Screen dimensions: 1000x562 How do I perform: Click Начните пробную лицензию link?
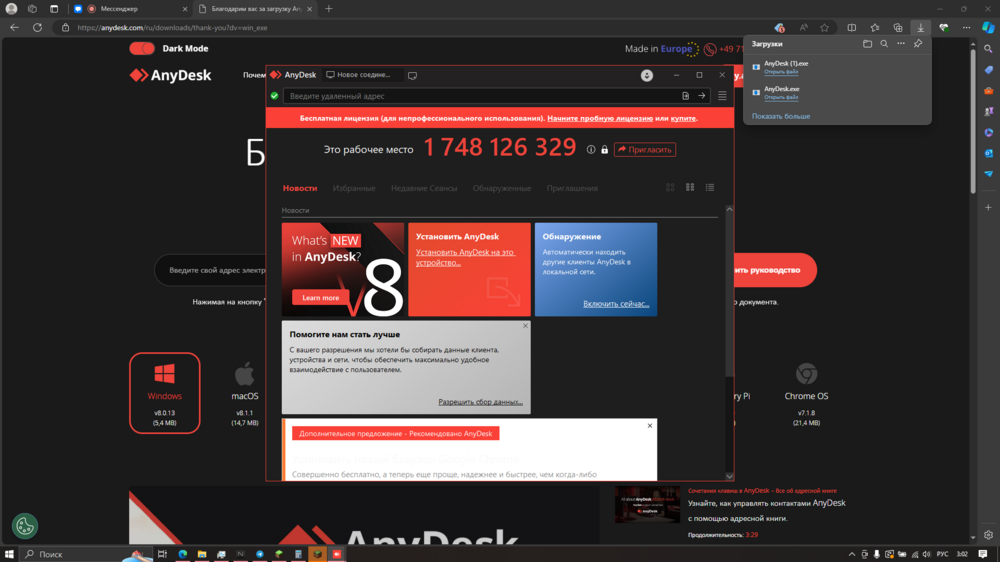[x=600, y=118]
